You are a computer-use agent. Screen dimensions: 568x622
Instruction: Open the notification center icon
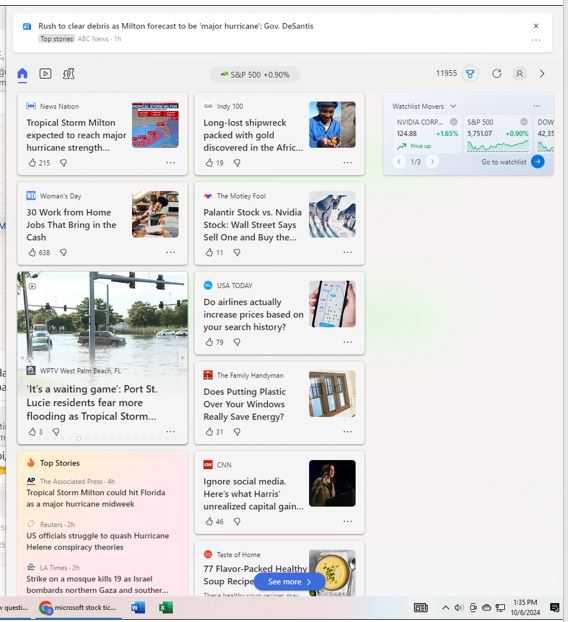555,608
